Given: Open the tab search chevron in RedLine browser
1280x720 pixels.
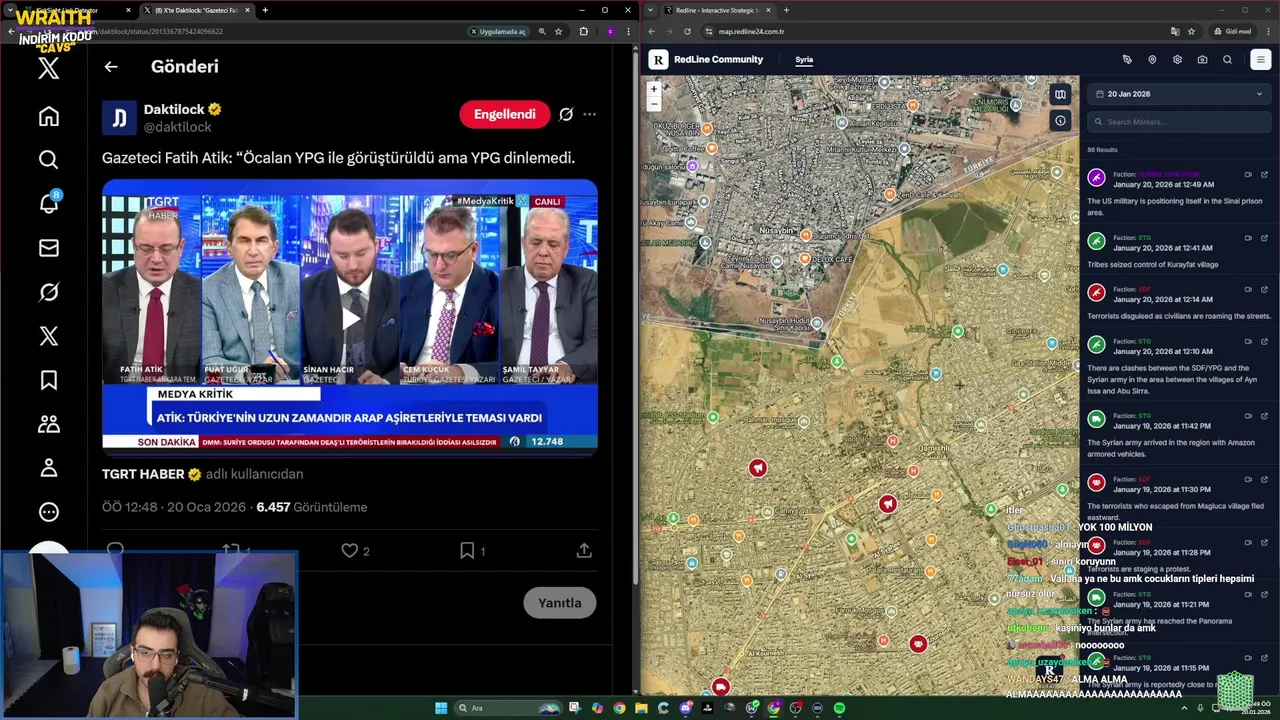Looking at the screenshot, I should pos(651,10).
